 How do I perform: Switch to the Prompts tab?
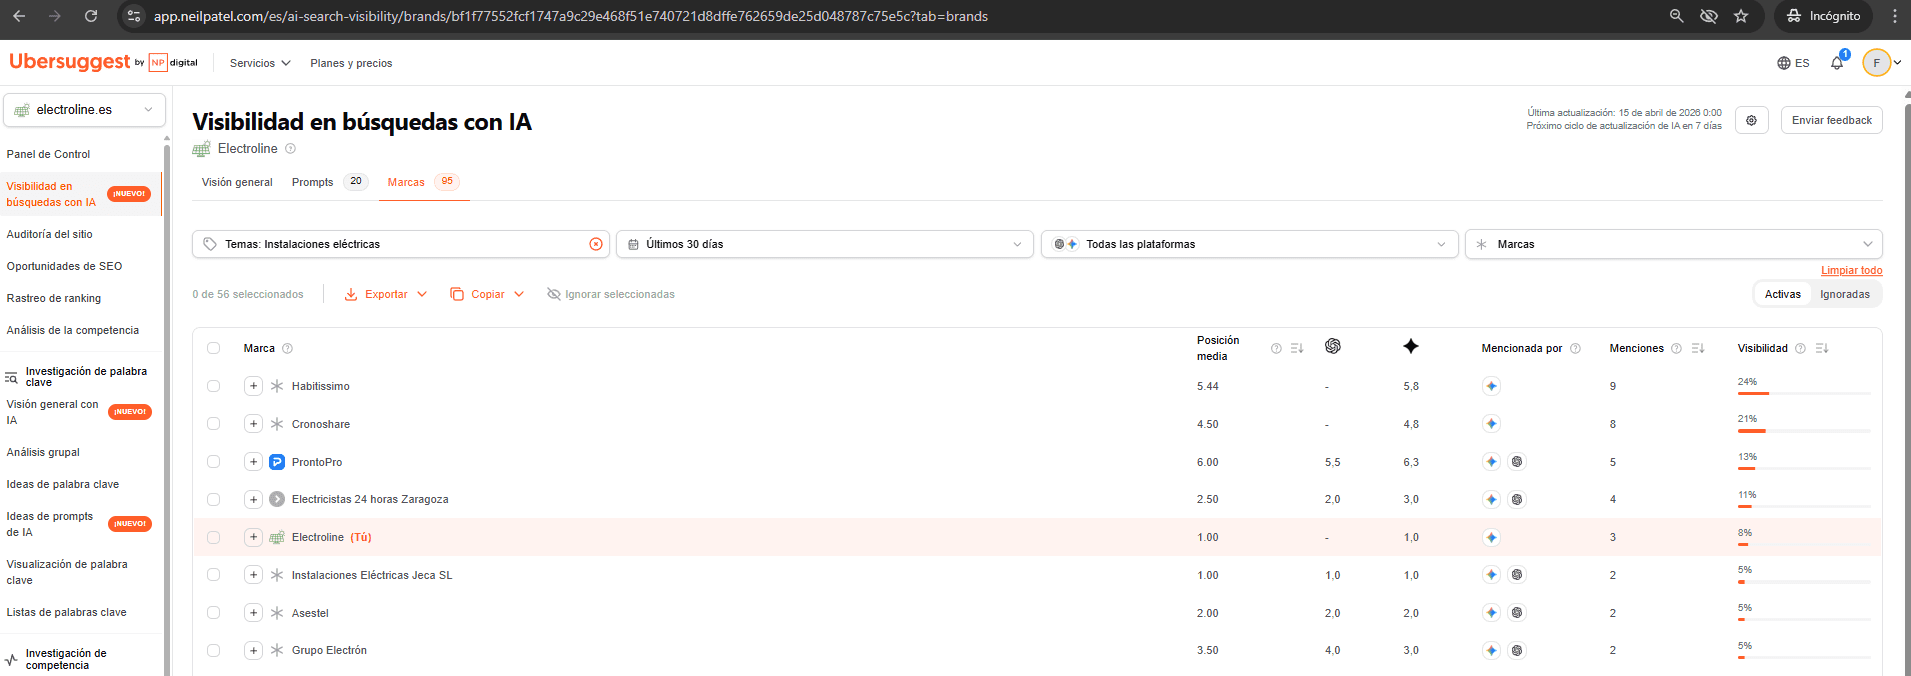point(329,182)
